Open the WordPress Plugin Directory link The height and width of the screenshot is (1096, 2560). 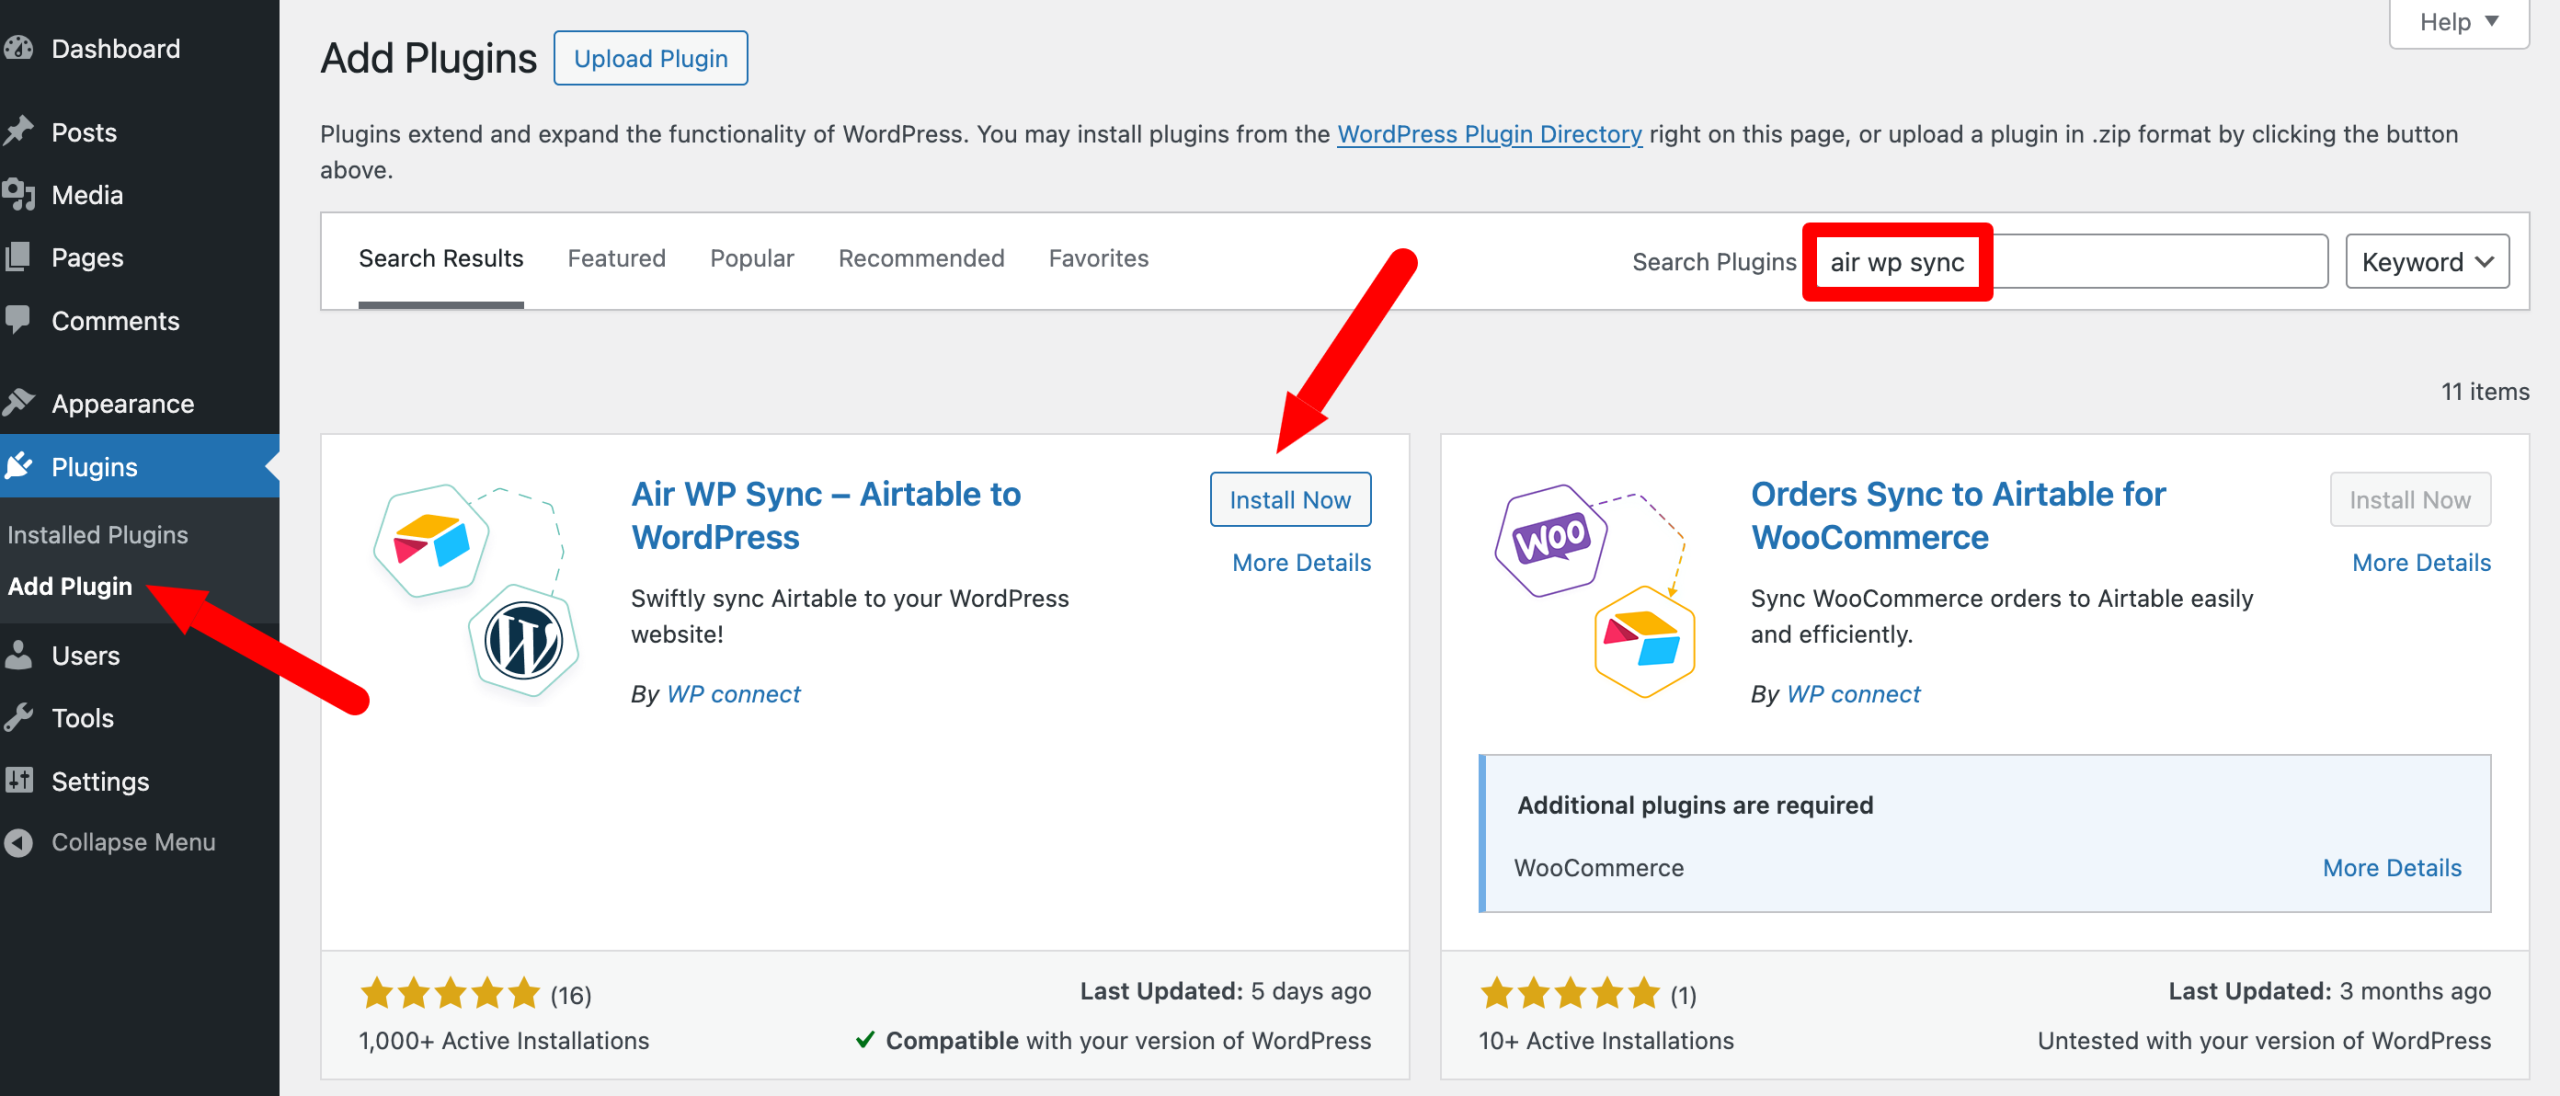tap(1489, 133)
